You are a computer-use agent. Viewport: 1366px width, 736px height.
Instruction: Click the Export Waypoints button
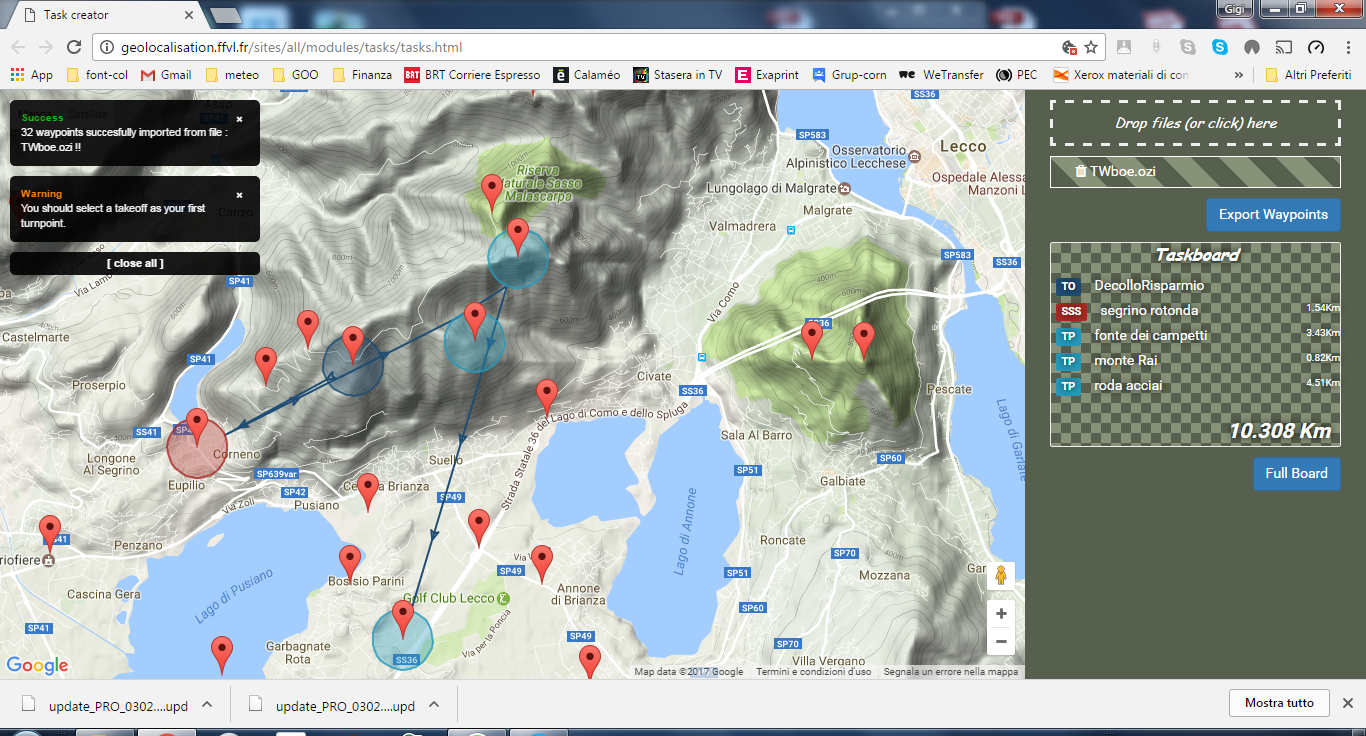tap(1273, 214)
